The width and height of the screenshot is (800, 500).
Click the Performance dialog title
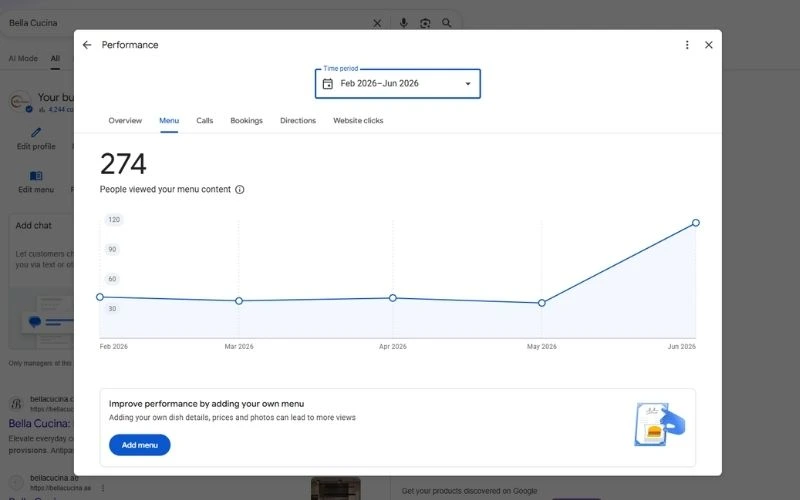click(x=130, y=45)
